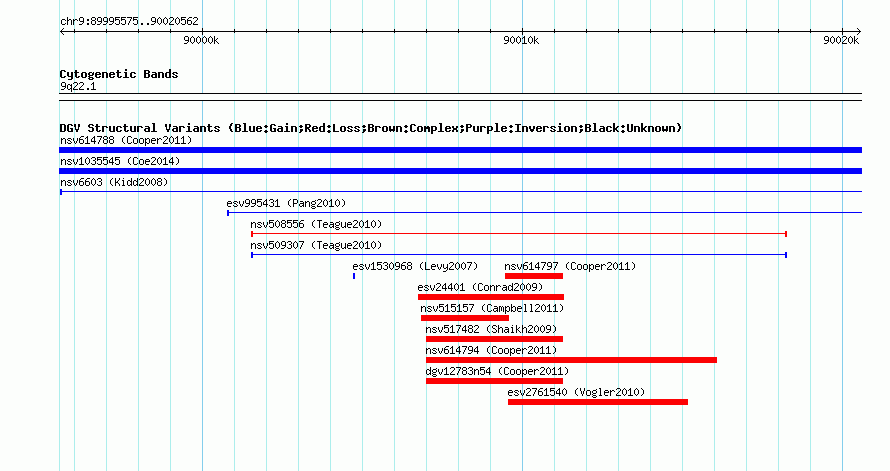
Task: Select the nsv1035545 blue gain bar
Action: [x=460, y=171]
